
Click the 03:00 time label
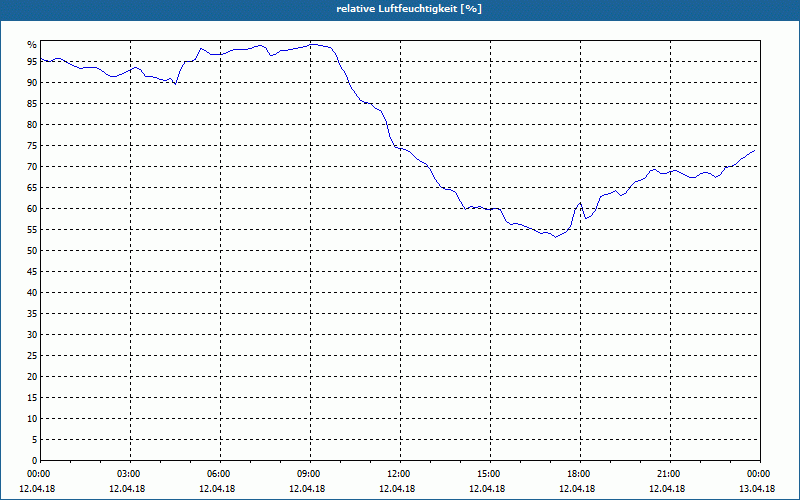(131, 474)
